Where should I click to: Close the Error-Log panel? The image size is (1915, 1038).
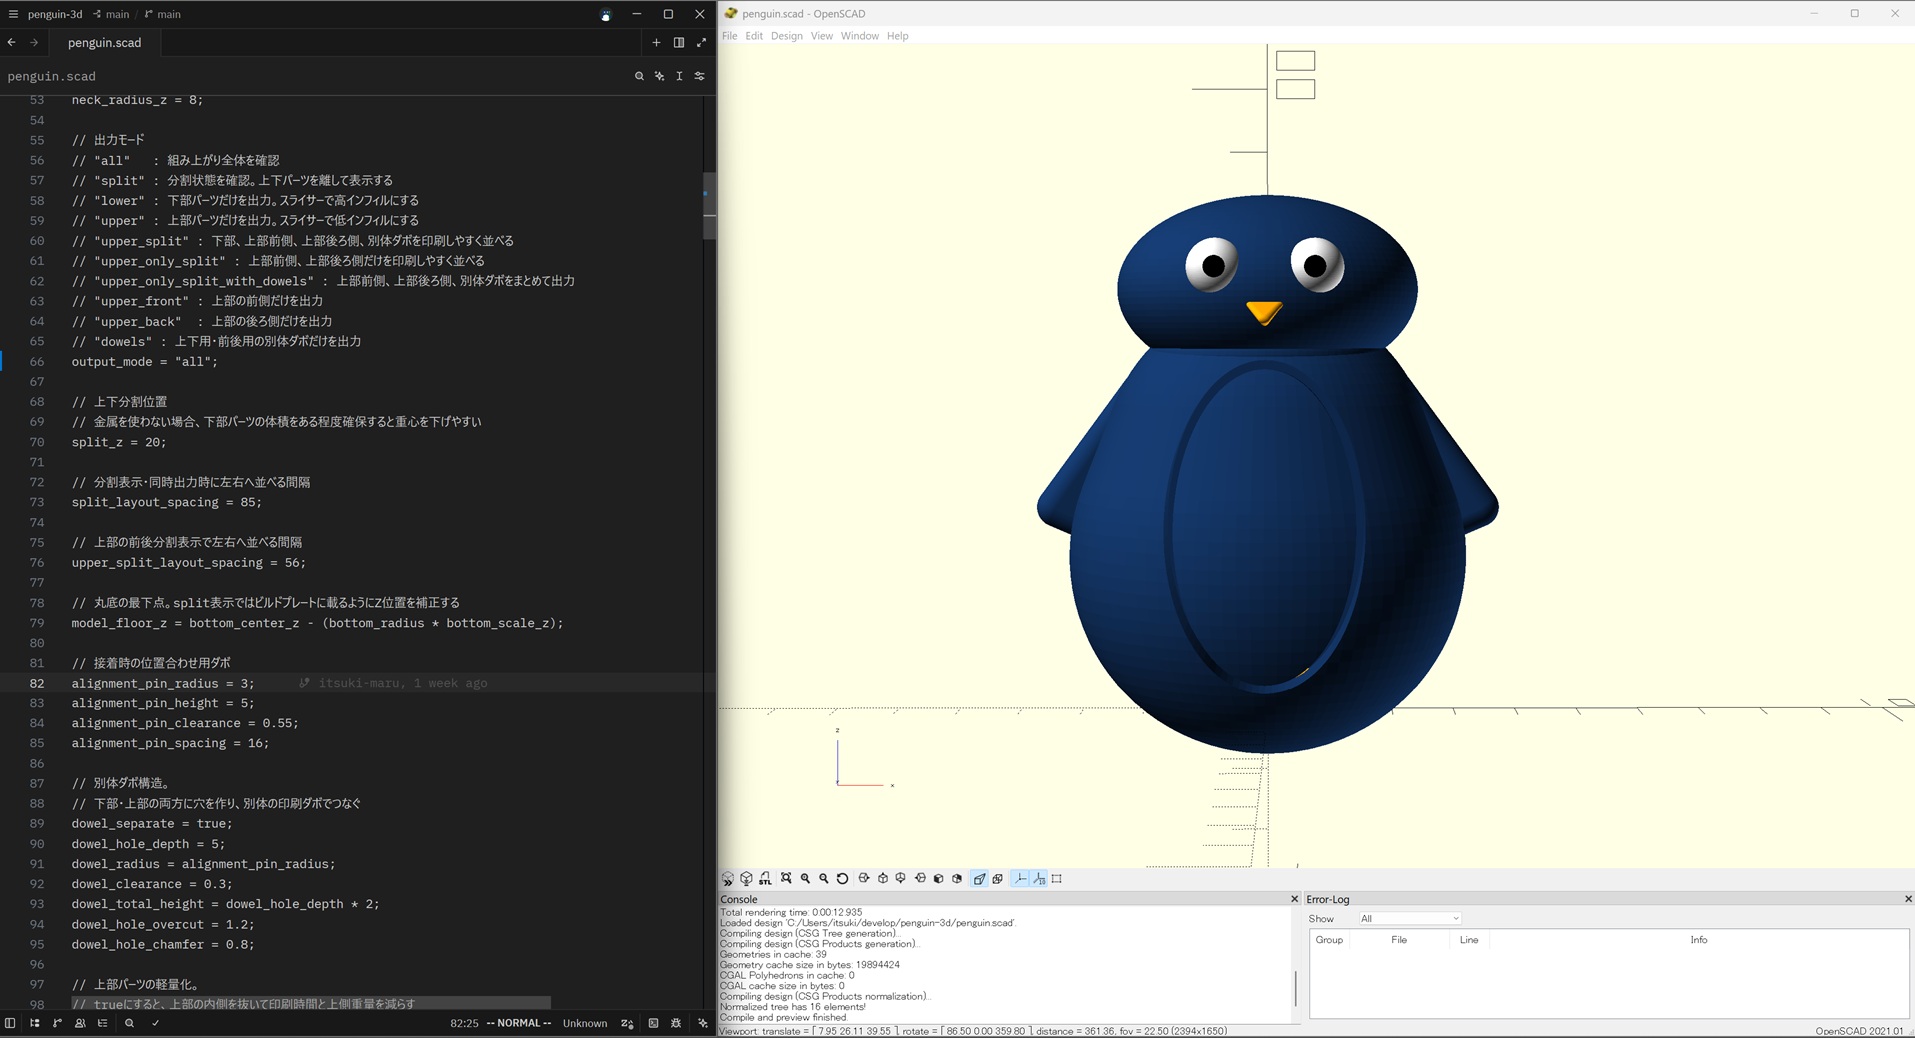point(1908,899)
